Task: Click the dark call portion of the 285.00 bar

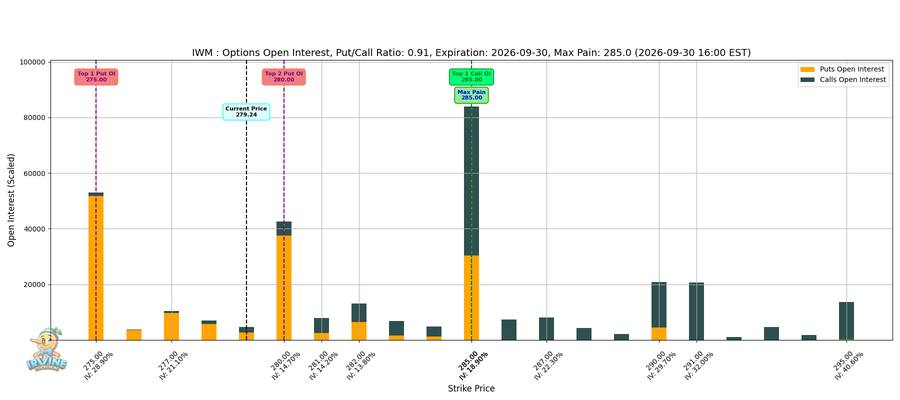Action: (x=471, y=181)
